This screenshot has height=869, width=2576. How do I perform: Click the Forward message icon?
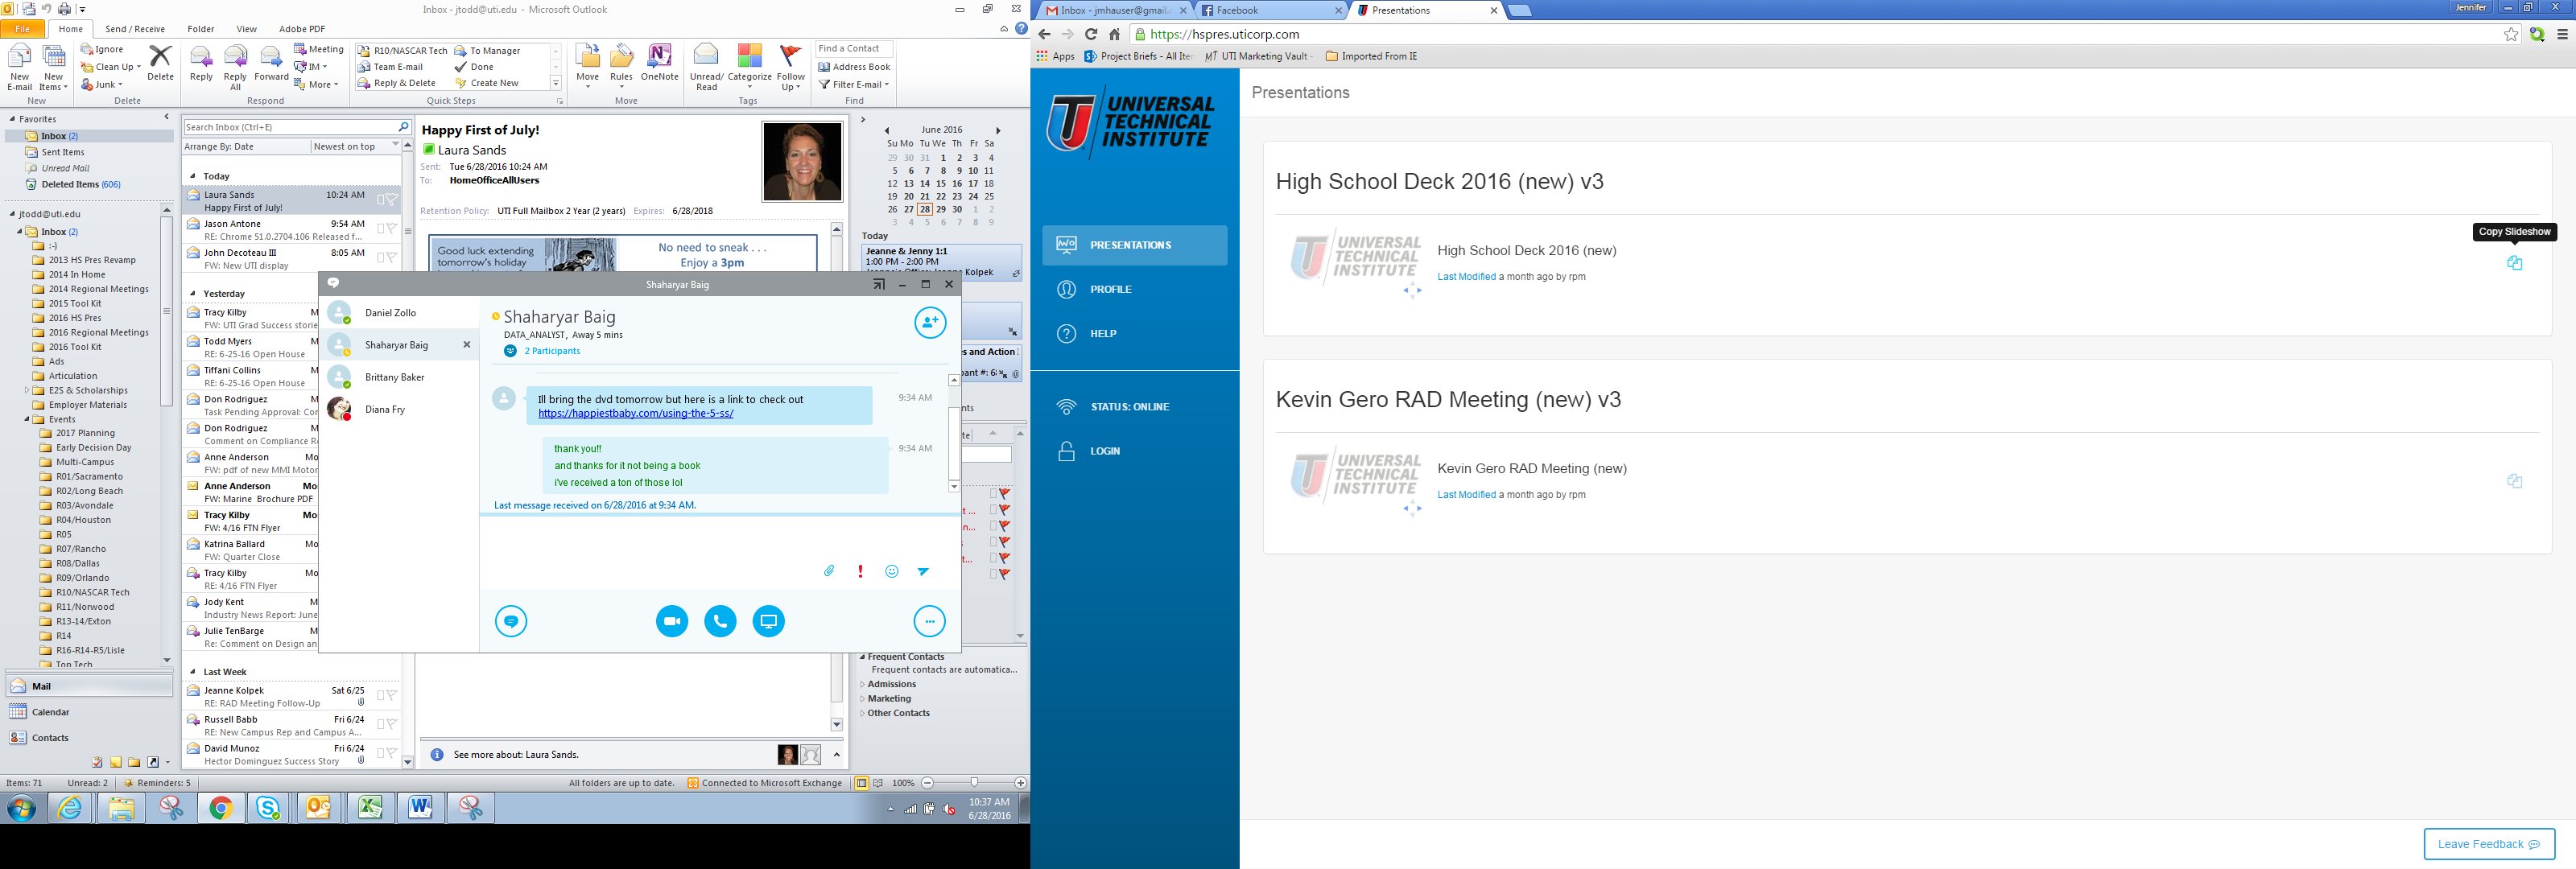coord(271,63)
